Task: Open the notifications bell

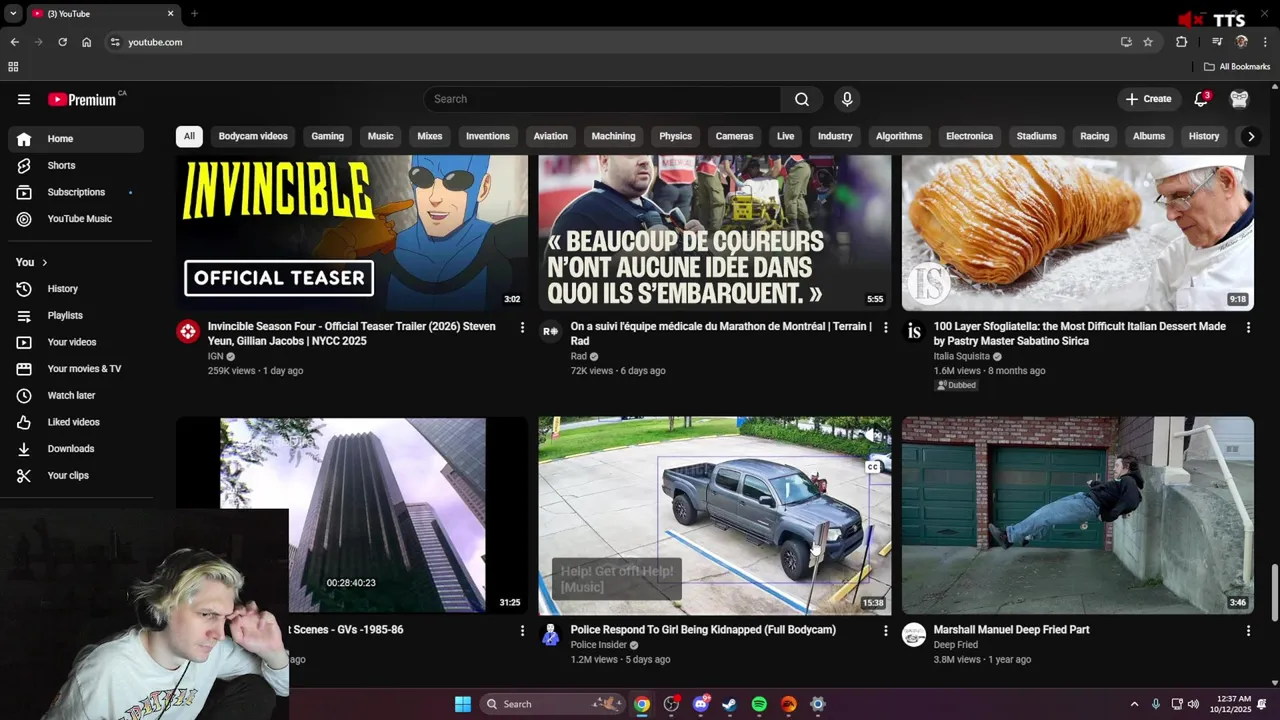Action: [x=1201, y=99]
